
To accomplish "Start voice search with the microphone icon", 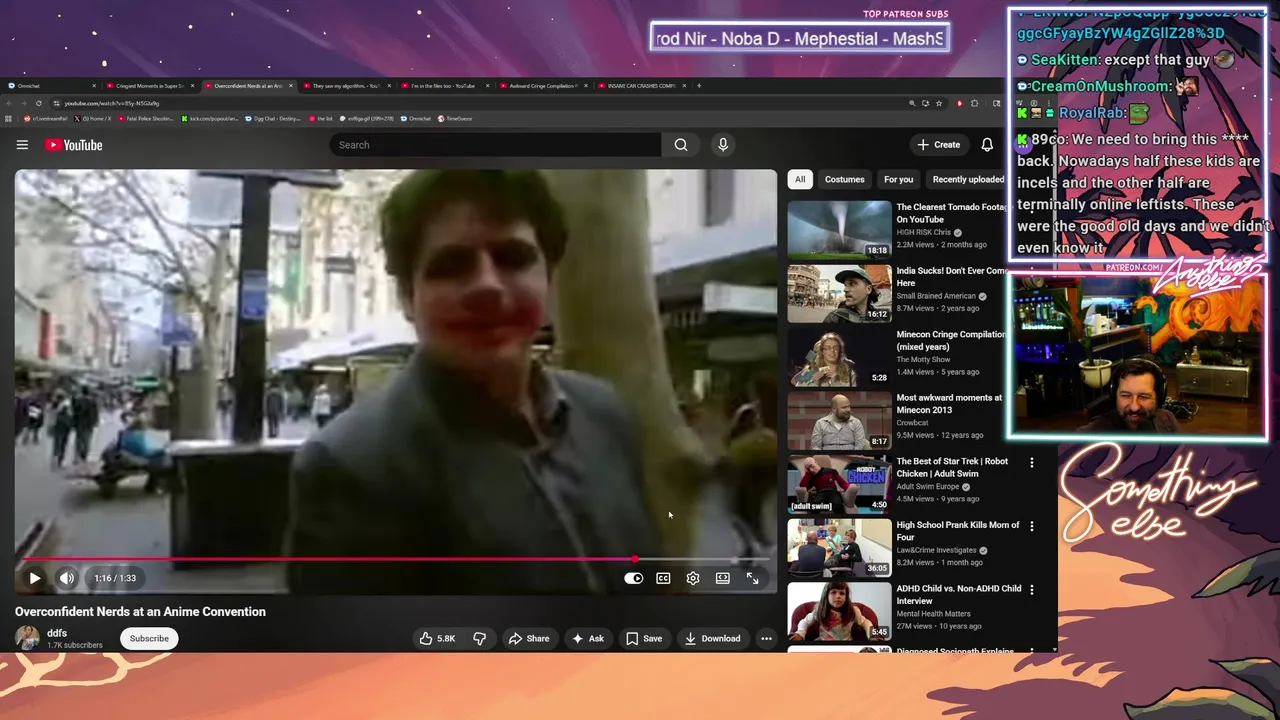I will pos(723,145).
